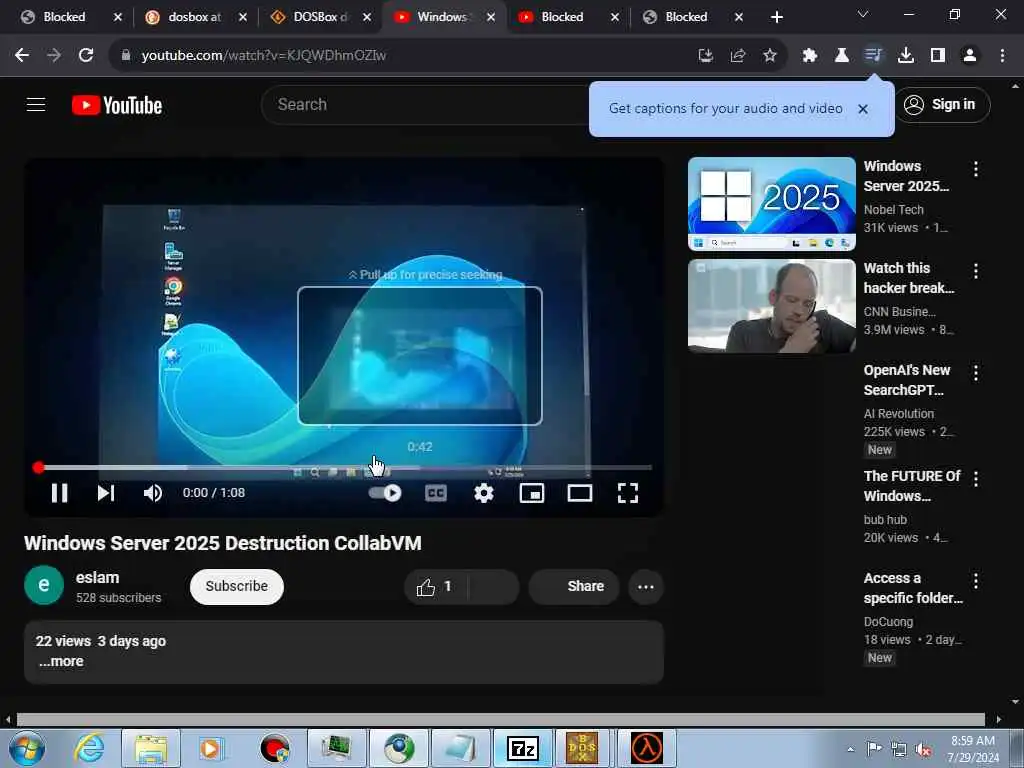The height and width of the screenshot is (768, 1024).
Task: Launch Internet Explorer from taskbar
Action: 88,748
